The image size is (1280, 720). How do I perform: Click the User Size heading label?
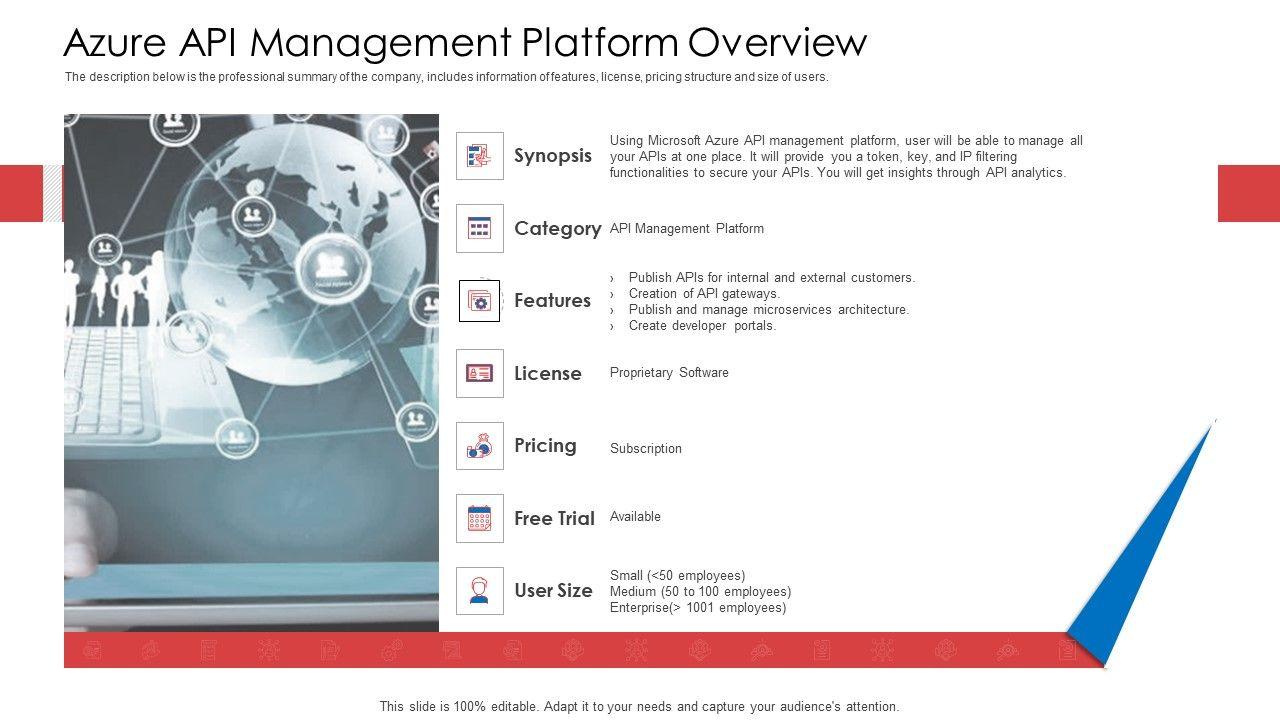click(x=553, y=591)
